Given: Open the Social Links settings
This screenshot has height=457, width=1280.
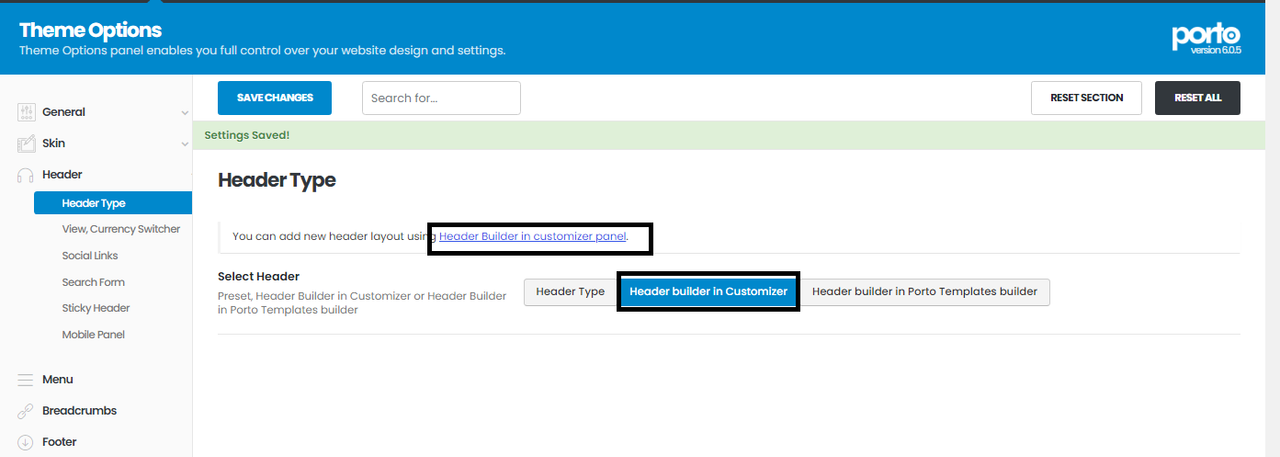Looking at the screenshot, I should pyautogui.click(x=90, y=256).
